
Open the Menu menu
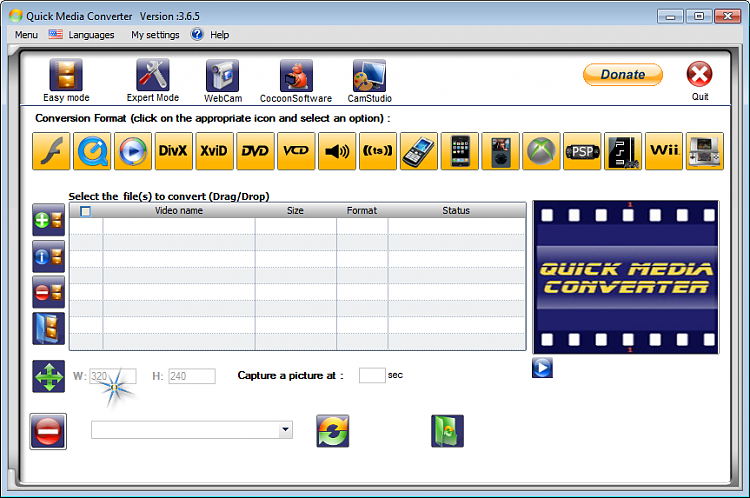[x=26, y=35]
